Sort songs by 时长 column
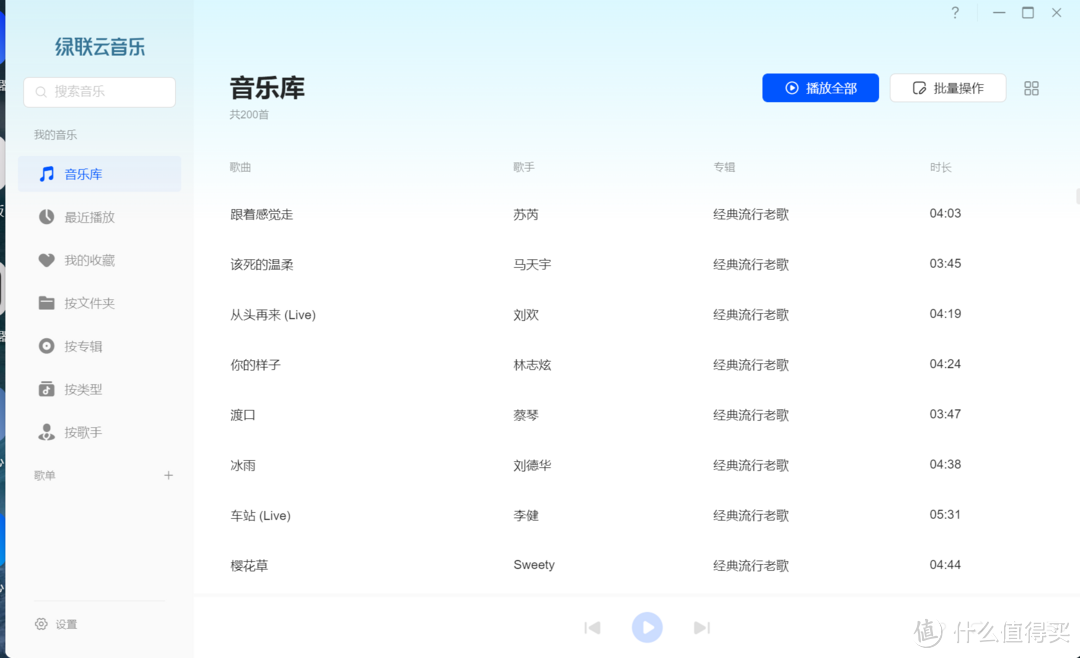Viewport: 1080px width, 658px height. (x=940, y=167)
